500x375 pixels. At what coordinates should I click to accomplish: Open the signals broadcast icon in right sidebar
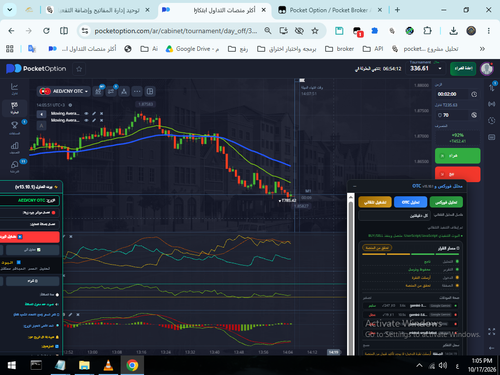click(x=492, y=104)
